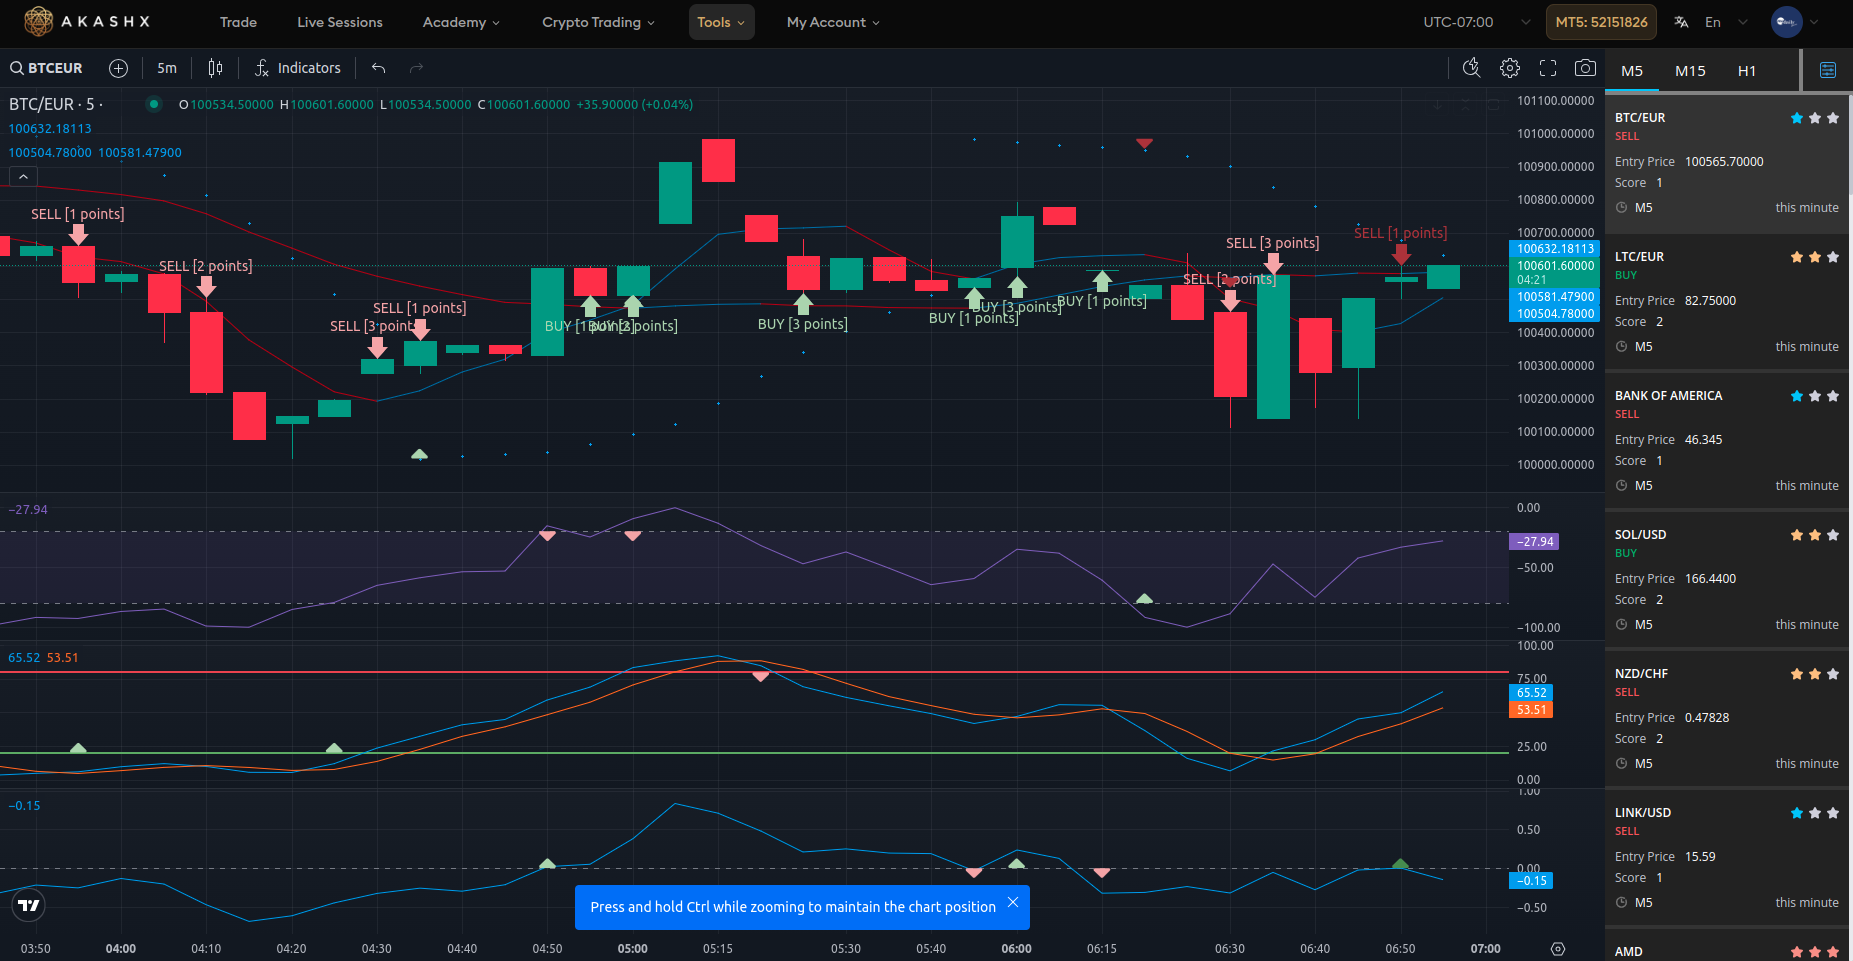Open the Live Sessions page
This screenshot has width=1853, height=961.
(339, 22)
